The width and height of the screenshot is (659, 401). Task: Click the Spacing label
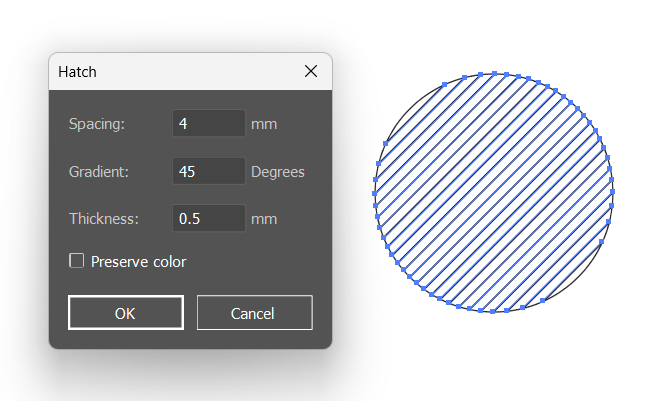point(97,124)
